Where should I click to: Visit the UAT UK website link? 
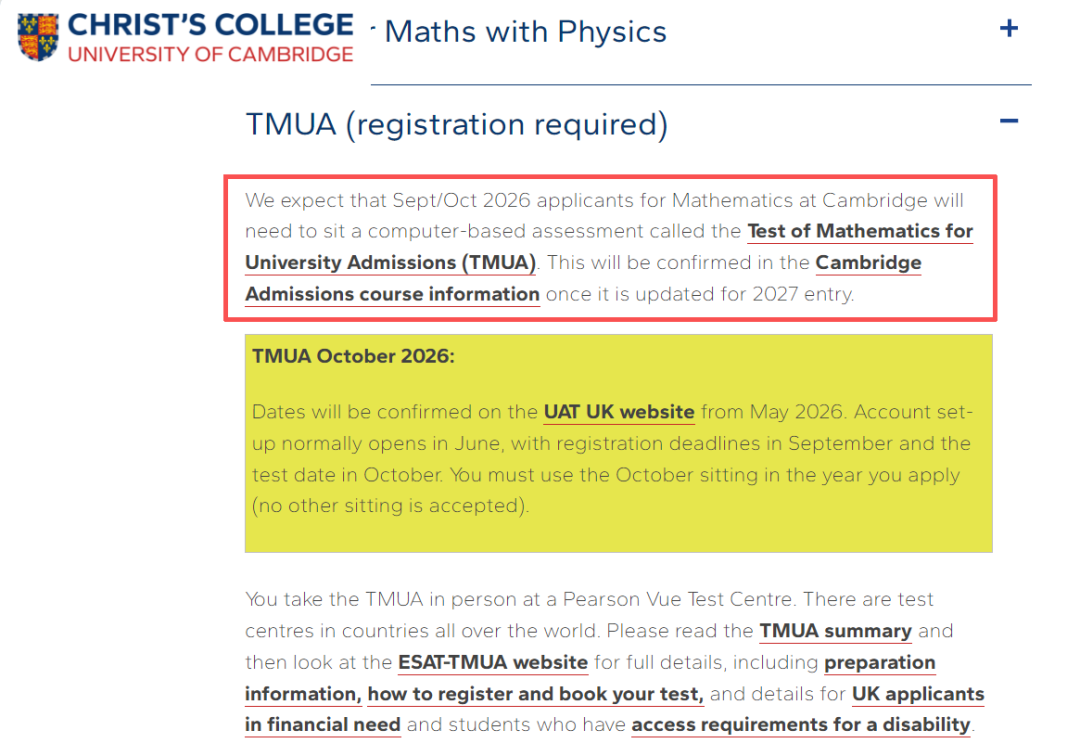click(619, 412)
